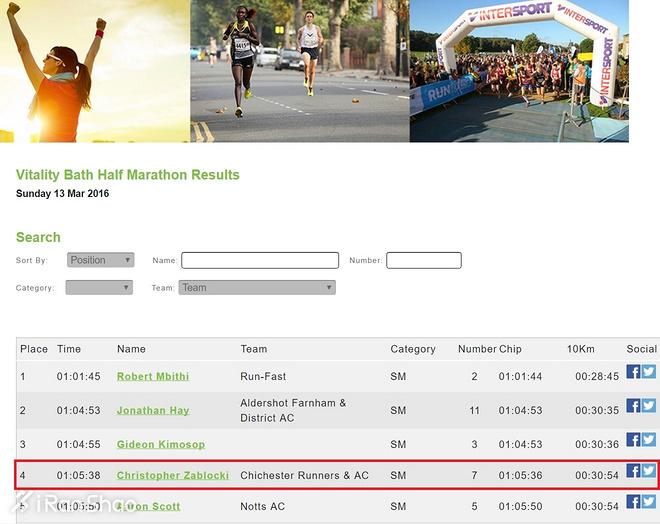Screen dimensions: 660x524
Task: Focus the Name search field
Action: [x=260, y=260]
